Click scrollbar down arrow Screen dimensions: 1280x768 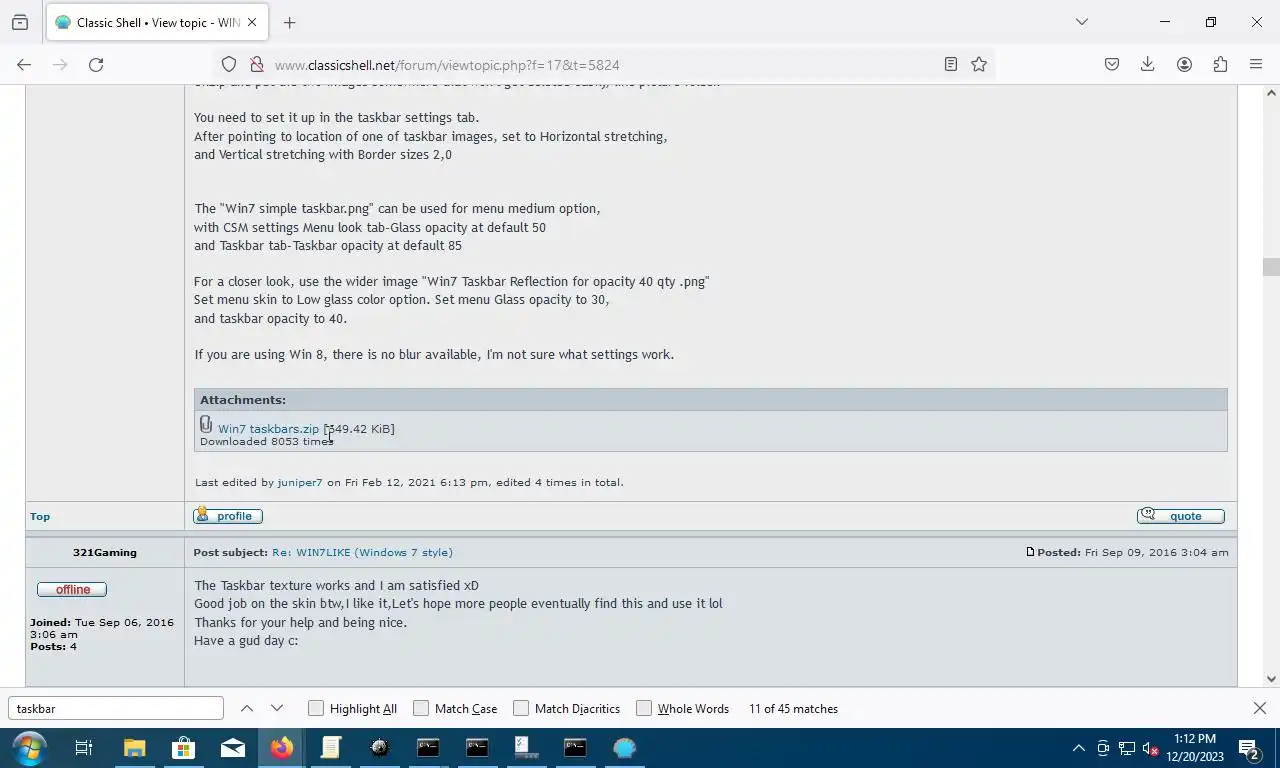1271,679
